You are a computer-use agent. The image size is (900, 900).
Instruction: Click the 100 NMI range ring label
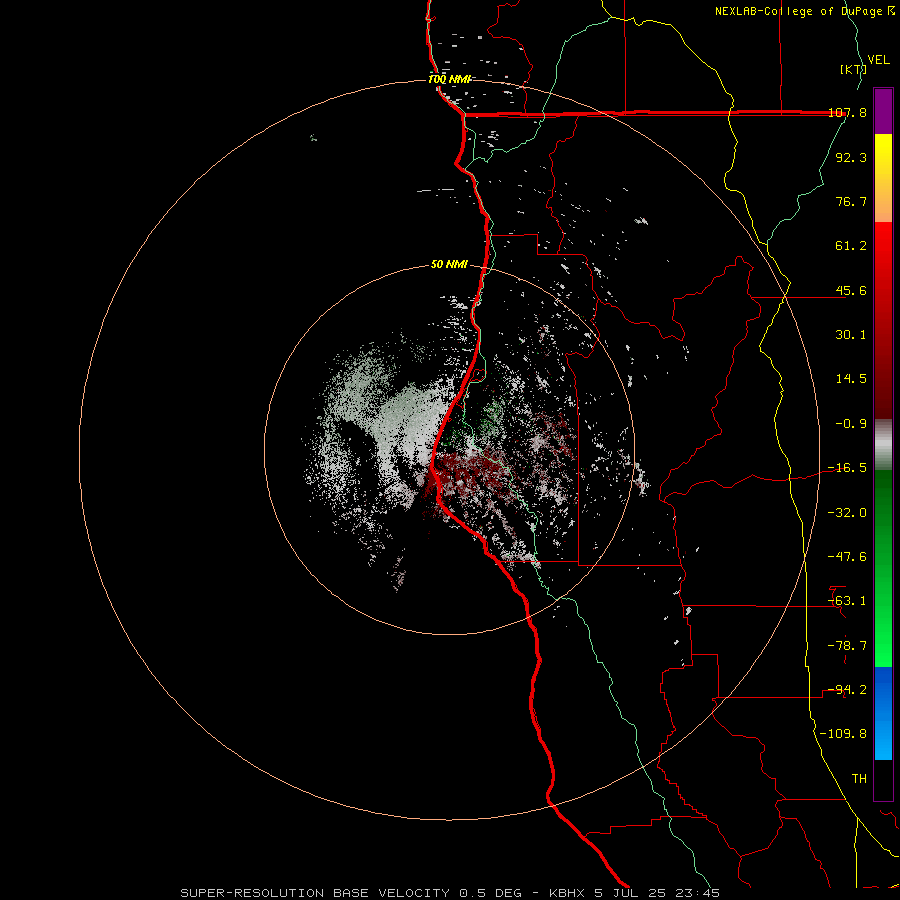[449, 79]
